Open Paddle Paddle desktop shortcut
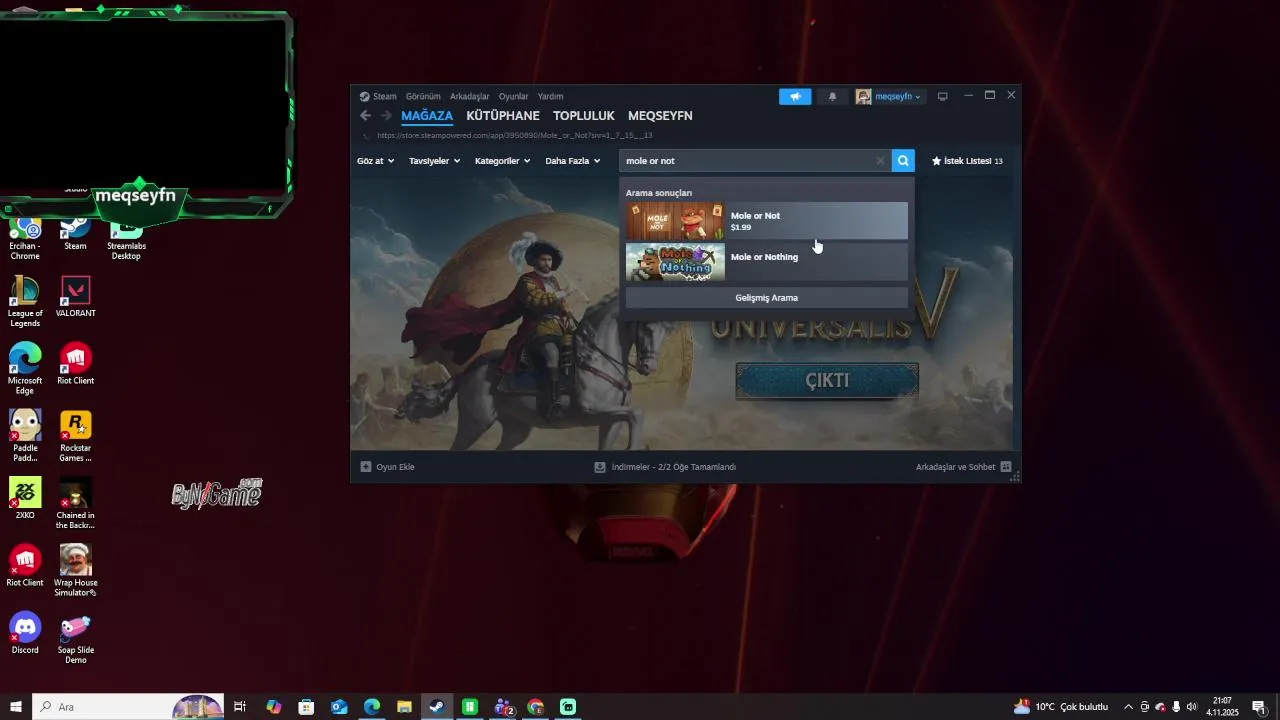This screenshot has width=1280, height=720. pyautogui.click(x=25, y=436)
